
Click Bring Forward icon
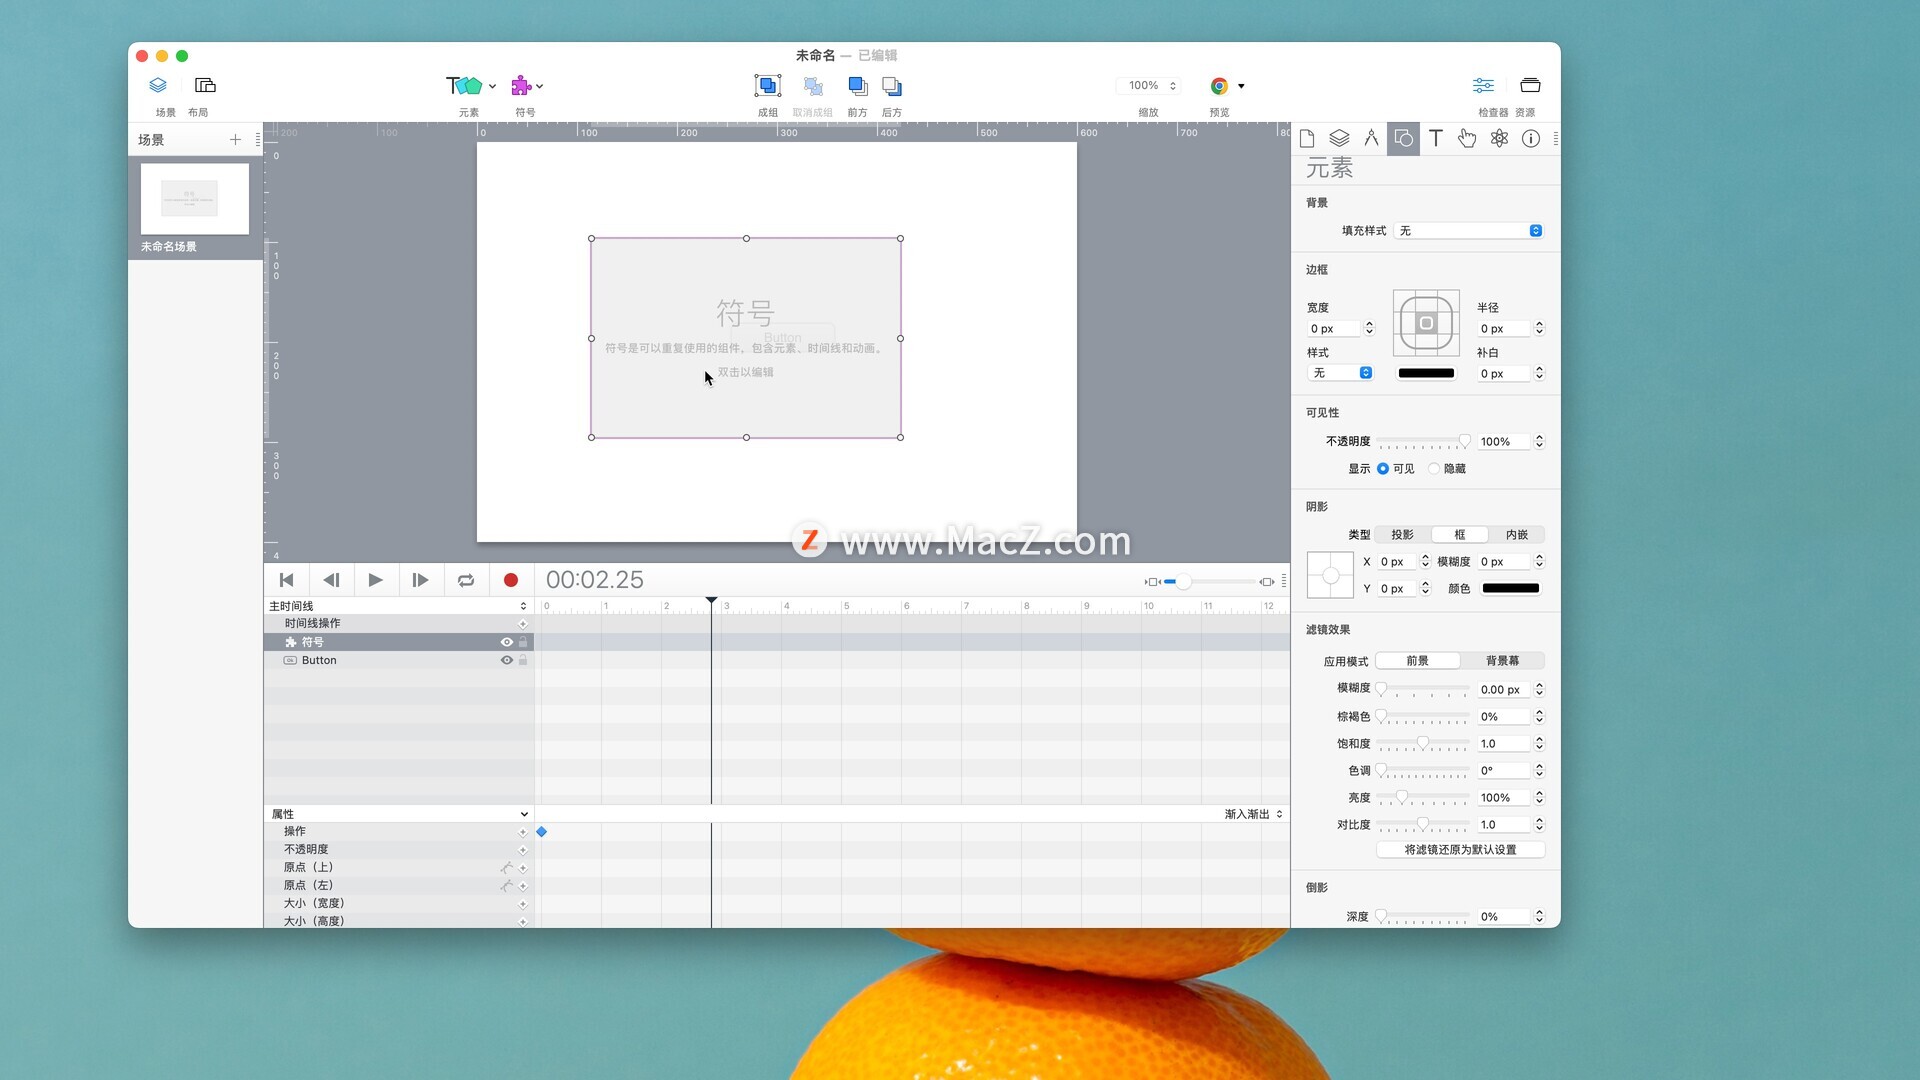click(x=857, y=86)
